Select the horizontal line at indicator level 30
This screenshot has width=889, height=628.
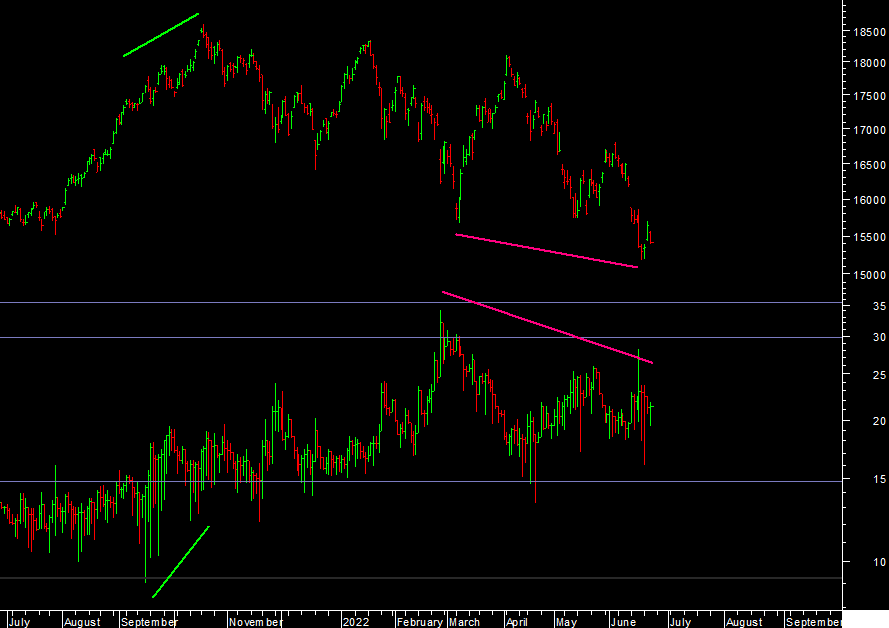click(421, 338)
